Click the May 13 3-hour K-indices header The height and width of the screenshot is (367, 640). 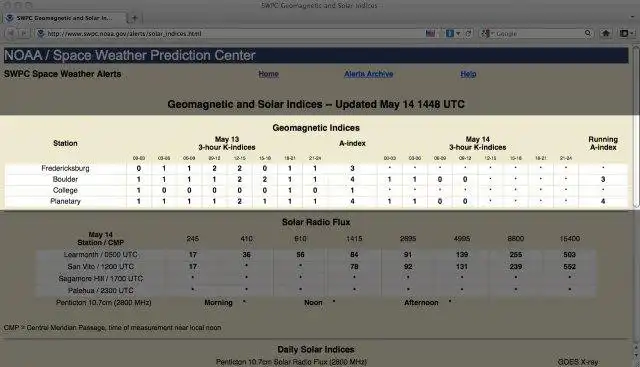tap(227, 143)
